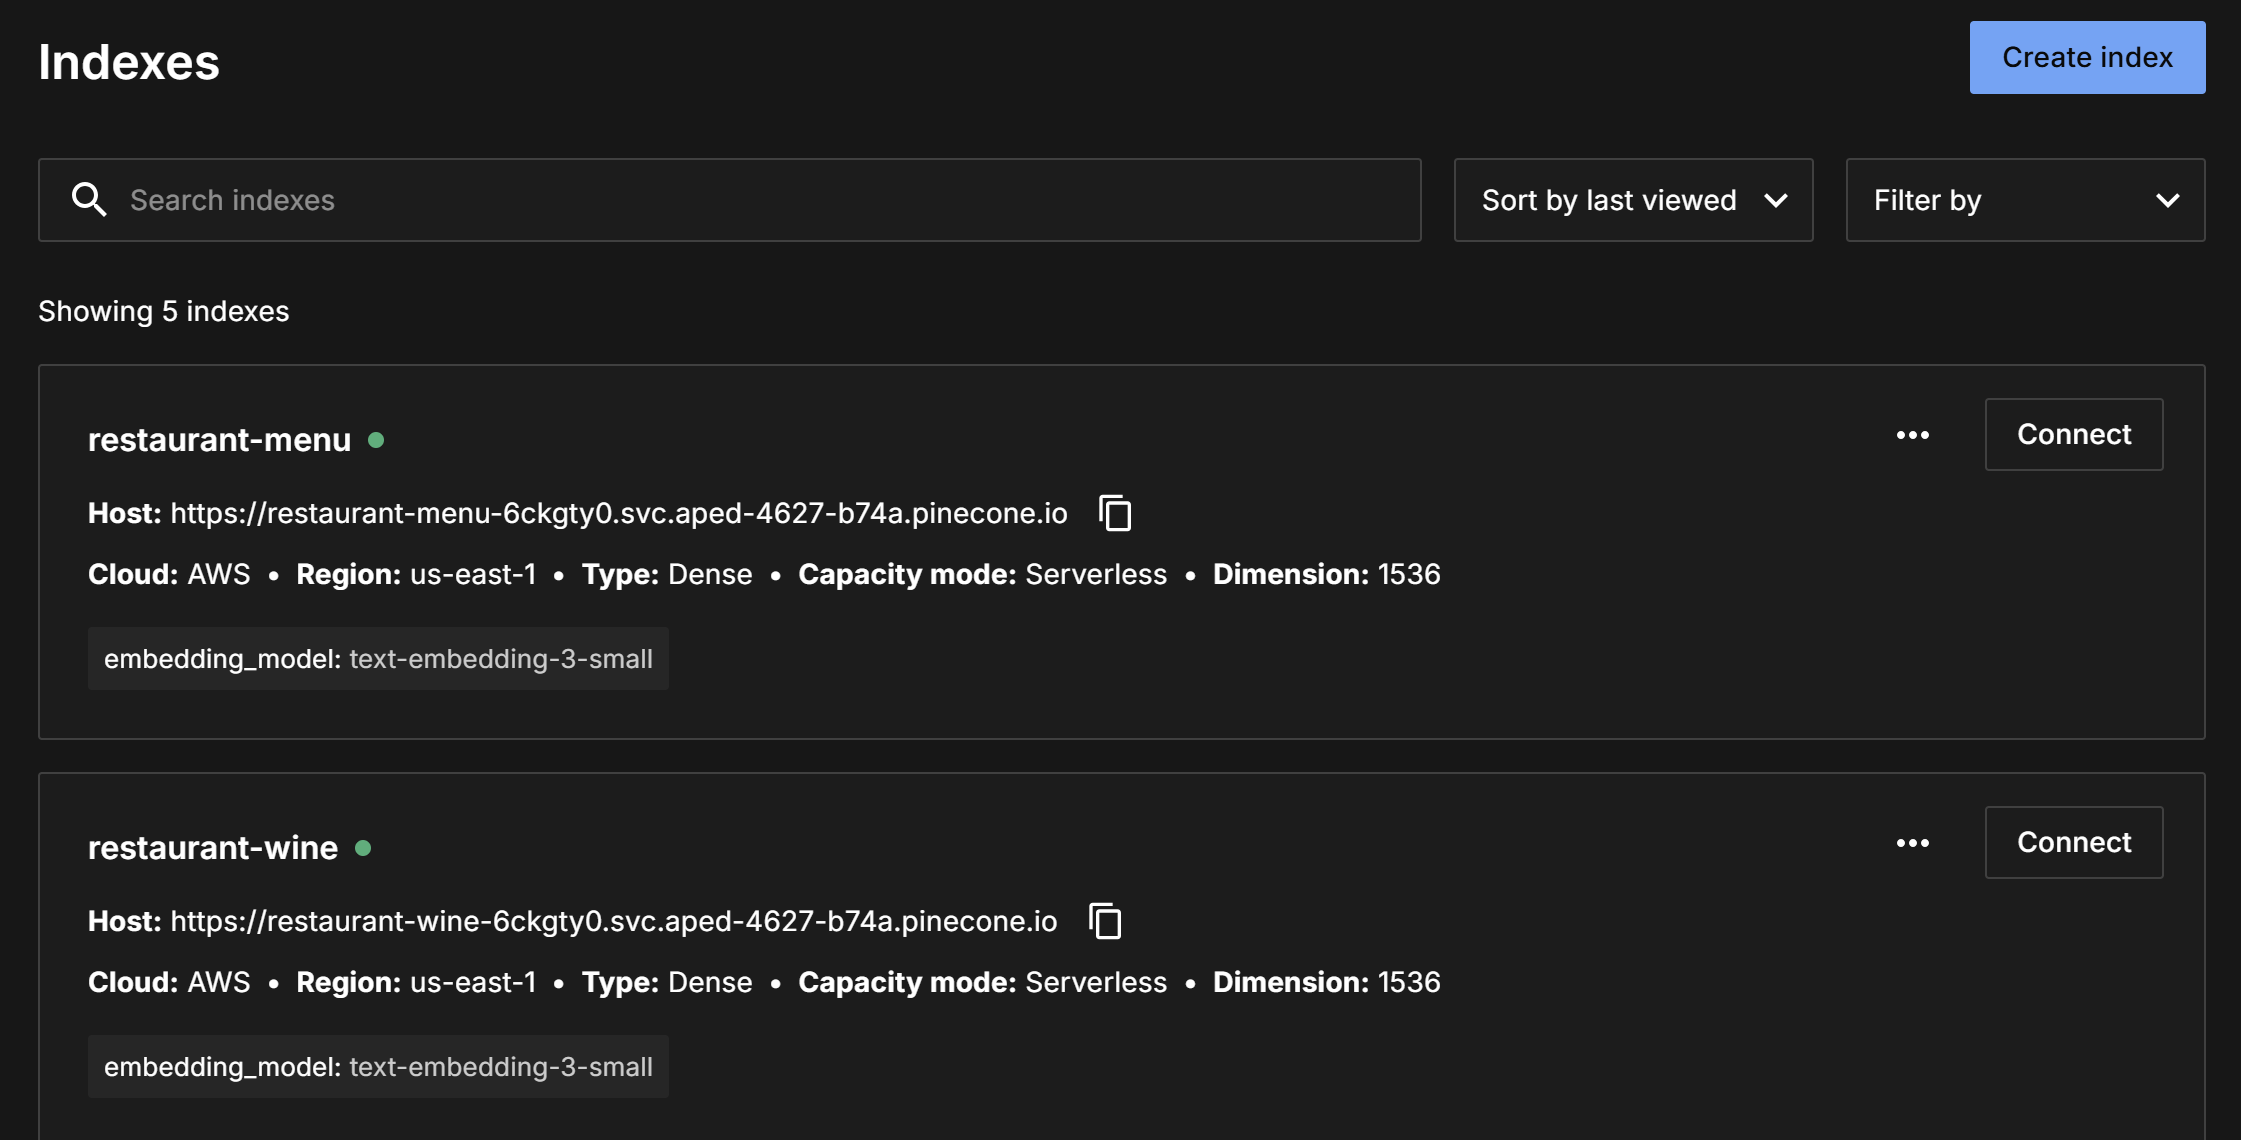The height and width of the screenshot is (1140, 2241).
Task: Open the restaurant-wine index title
Action: coord(212,848)
